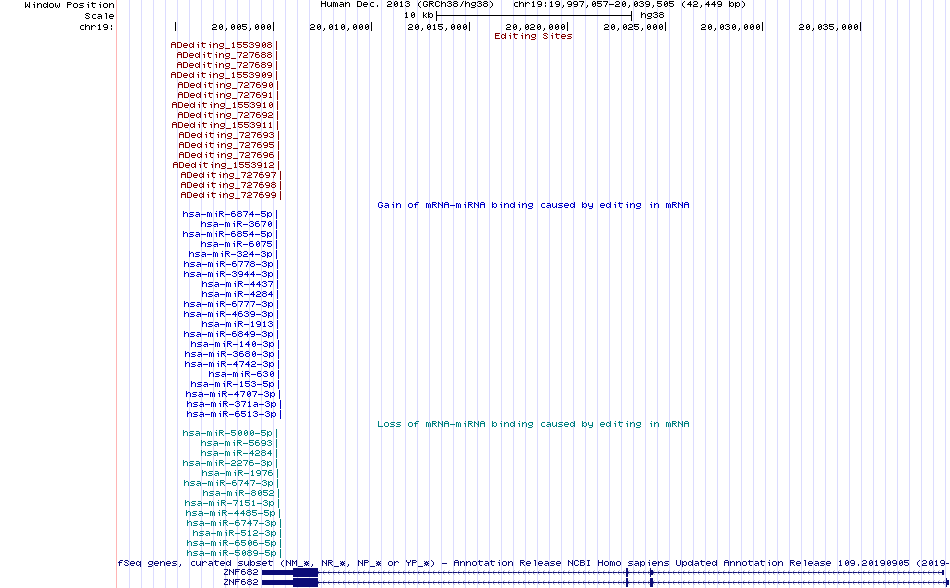Open hsa-miR-6777-3p item
The height and width of the screenshot is (588, 950).
[228, 304]
